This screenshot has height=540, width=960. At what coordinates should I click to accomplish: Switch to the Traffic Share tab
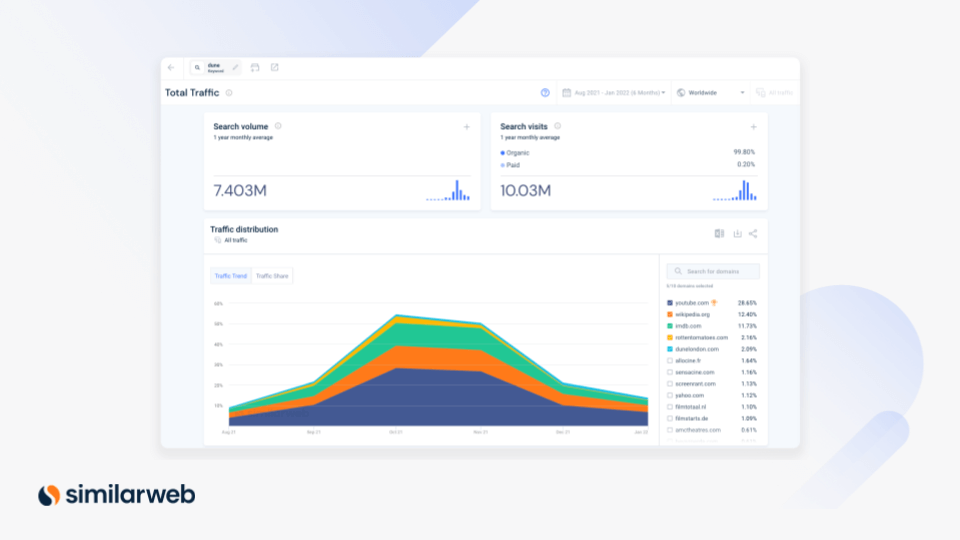[x=272, y=276]
